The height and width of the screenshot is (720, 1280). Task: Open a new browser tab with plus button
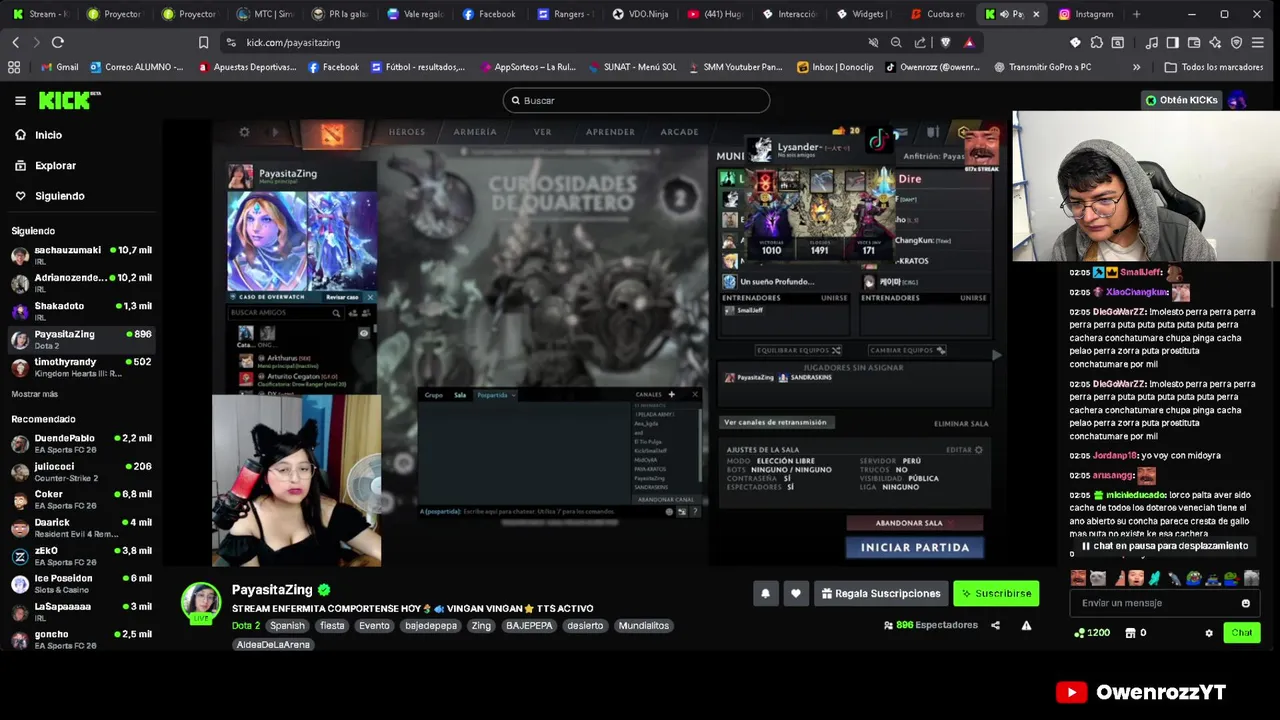pos(1136,14)
